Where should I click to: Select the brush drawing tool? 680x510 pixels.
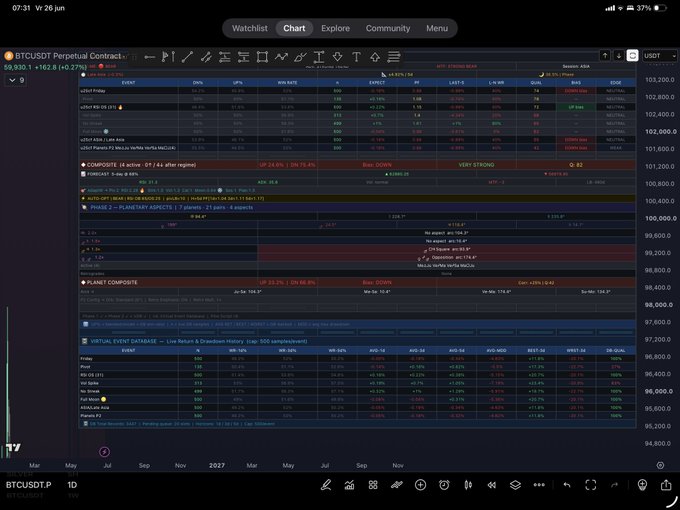[300, 57]
